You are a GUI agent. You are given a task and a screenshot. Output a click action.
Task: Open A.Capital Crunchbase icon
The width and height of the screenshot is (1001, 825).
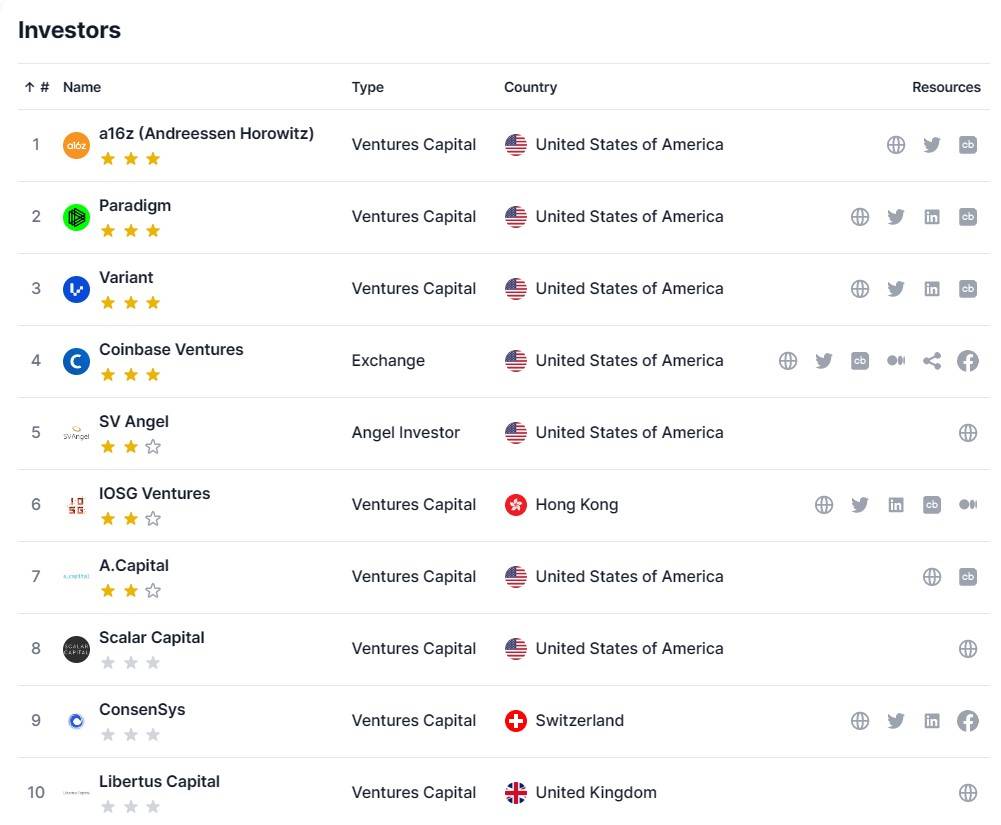[x=968, y=577]
